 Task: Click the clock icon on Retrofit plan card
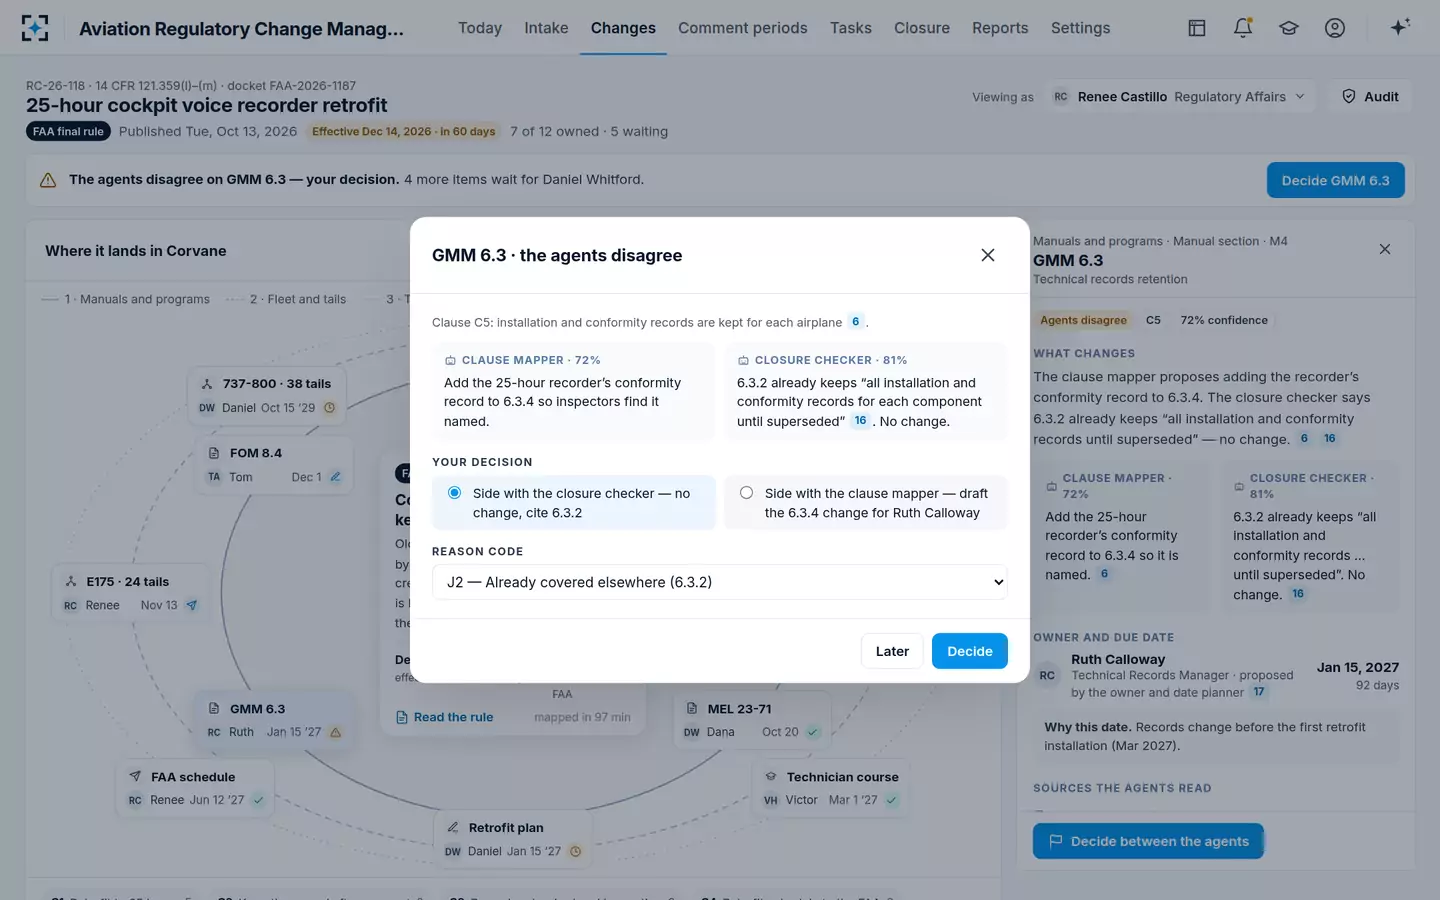point(575,852)
